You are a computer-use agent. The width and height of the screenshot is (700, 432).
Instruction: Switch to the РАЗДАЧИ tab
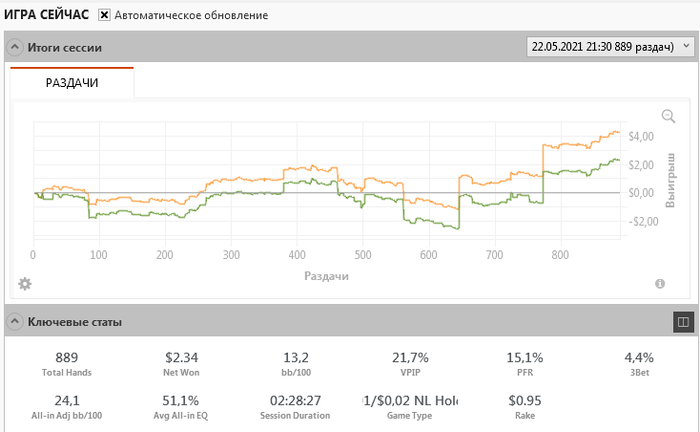pyautogui.click(x=72, y=83)
